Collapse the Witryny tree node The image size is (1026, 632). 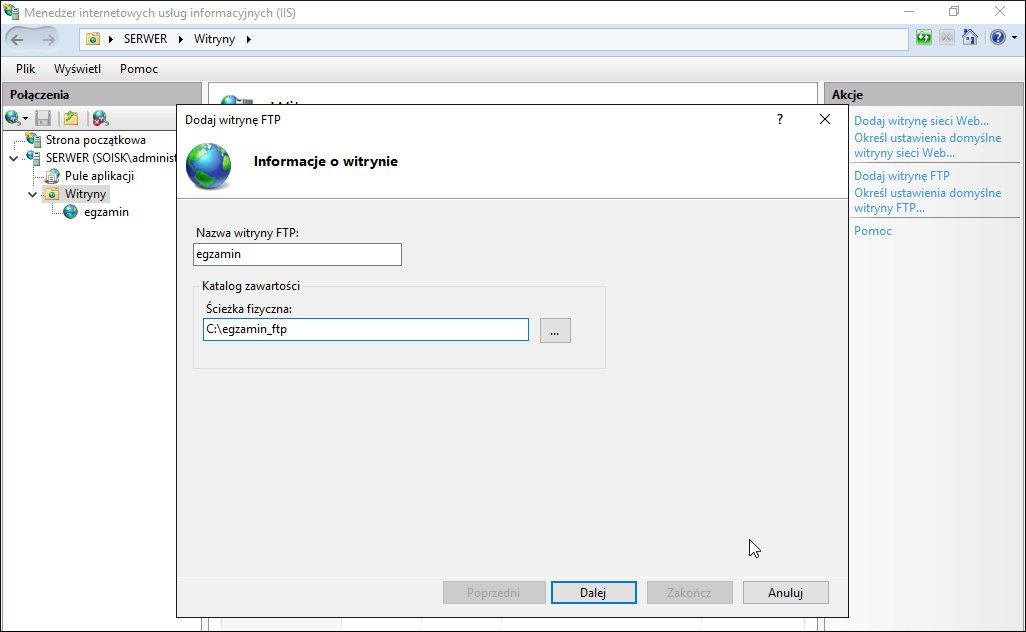33,194
